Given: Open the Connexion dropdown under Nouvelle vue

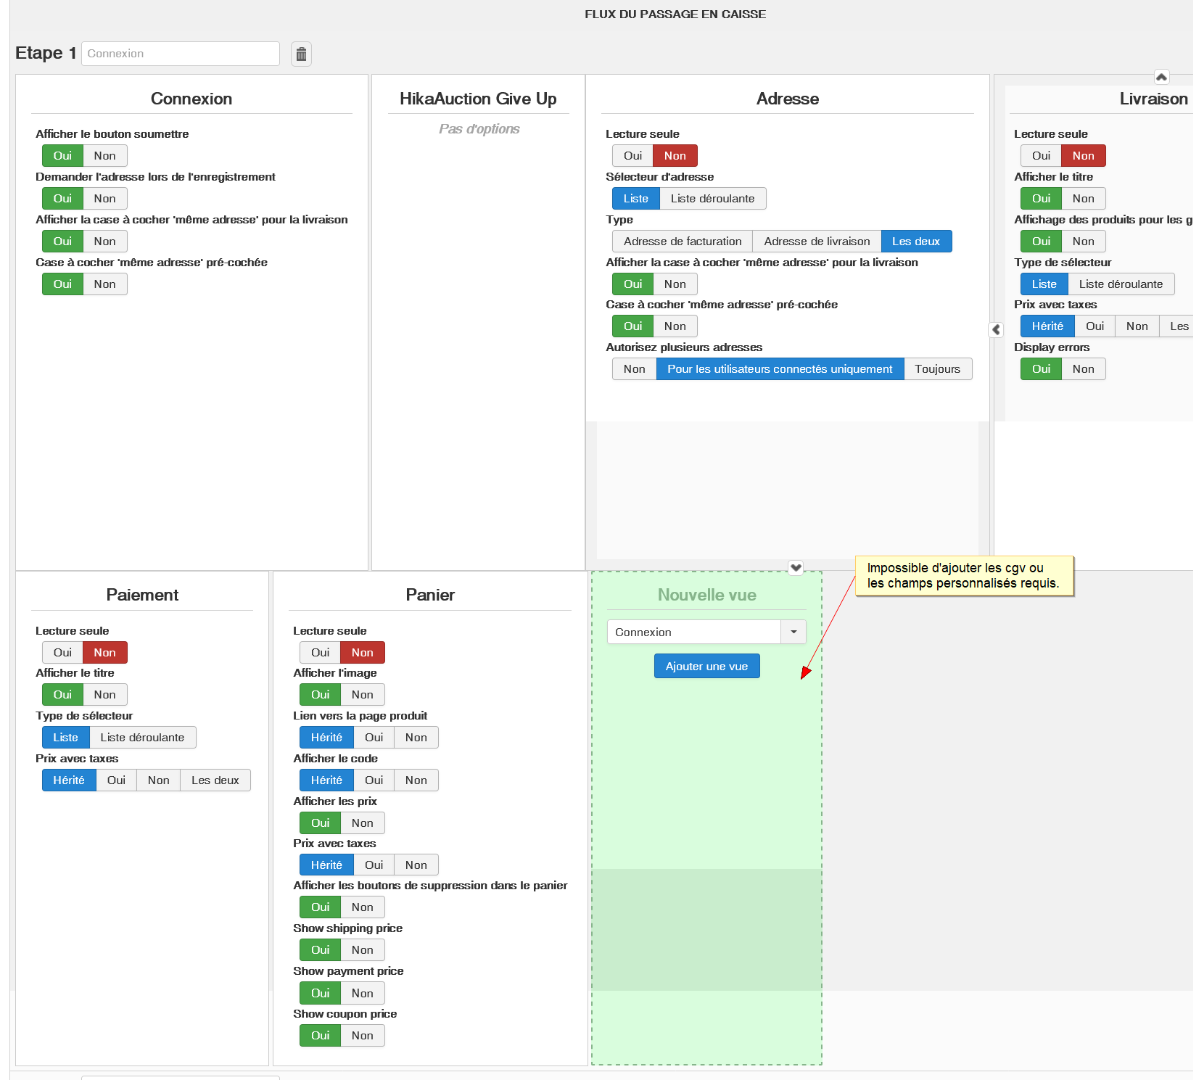Looking at the screenshot, I should pyautogui.click(x=793, y=632).
